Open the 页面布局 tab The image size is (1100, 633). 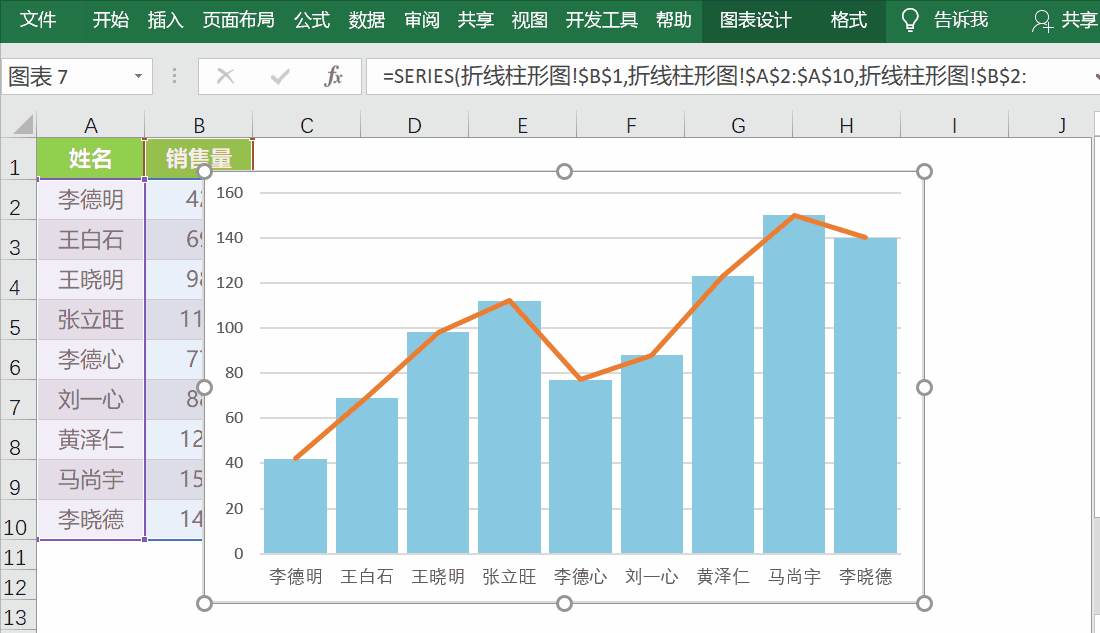tap(239, 20)
